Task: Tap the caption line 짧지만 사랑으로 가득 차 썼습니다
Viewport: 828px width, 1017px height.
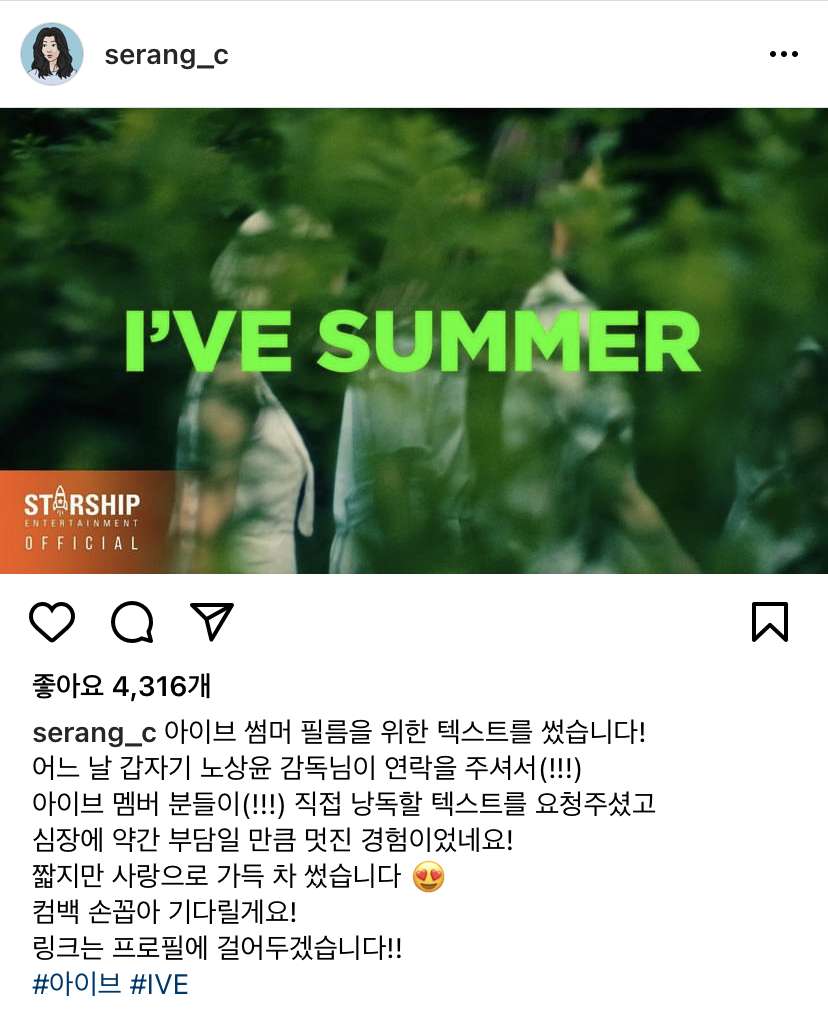Action: coord(239,876)
